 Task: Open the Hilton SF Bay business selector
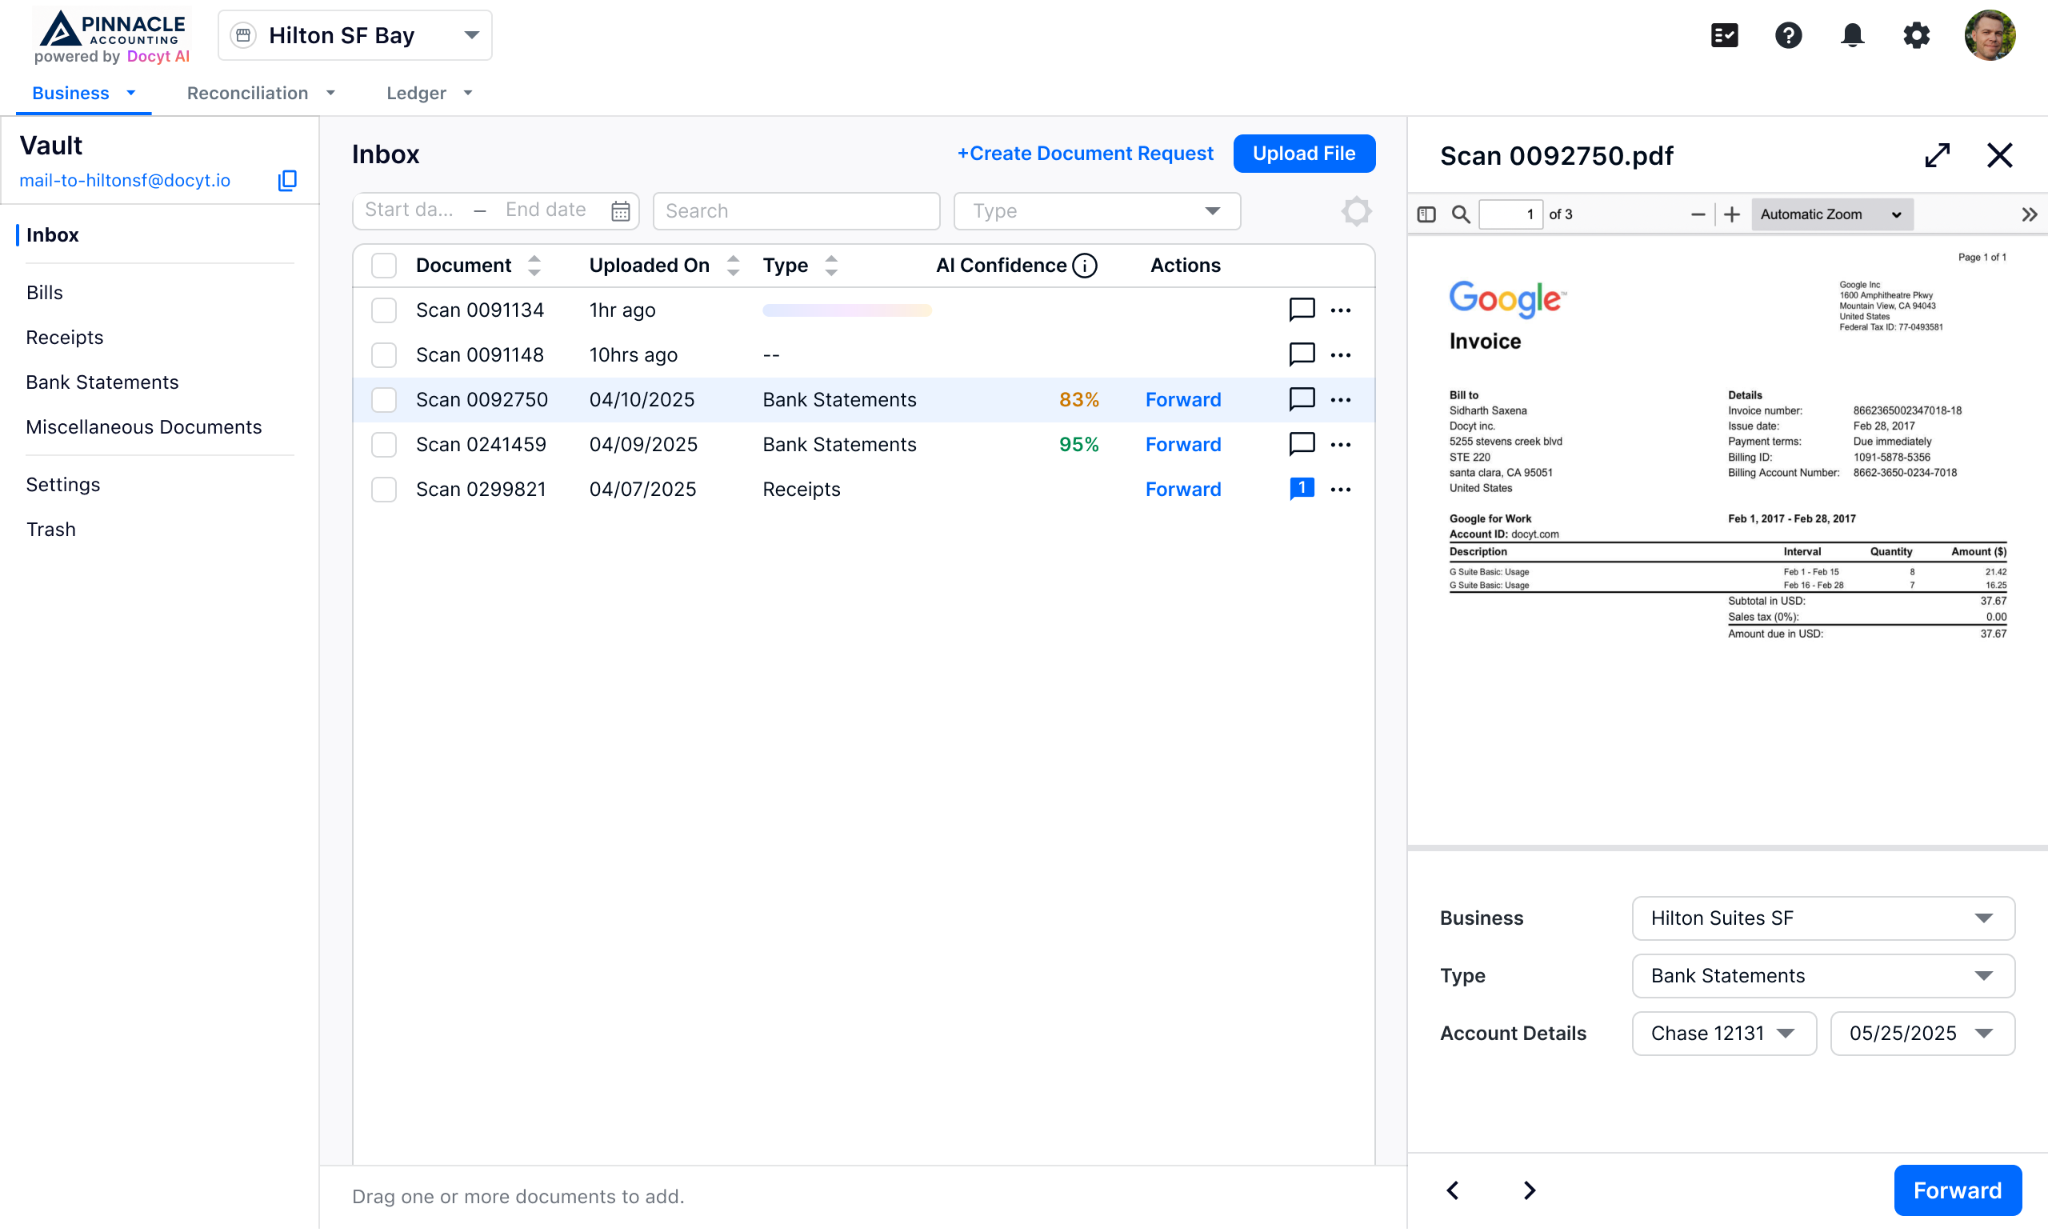(x=355, y=36)
